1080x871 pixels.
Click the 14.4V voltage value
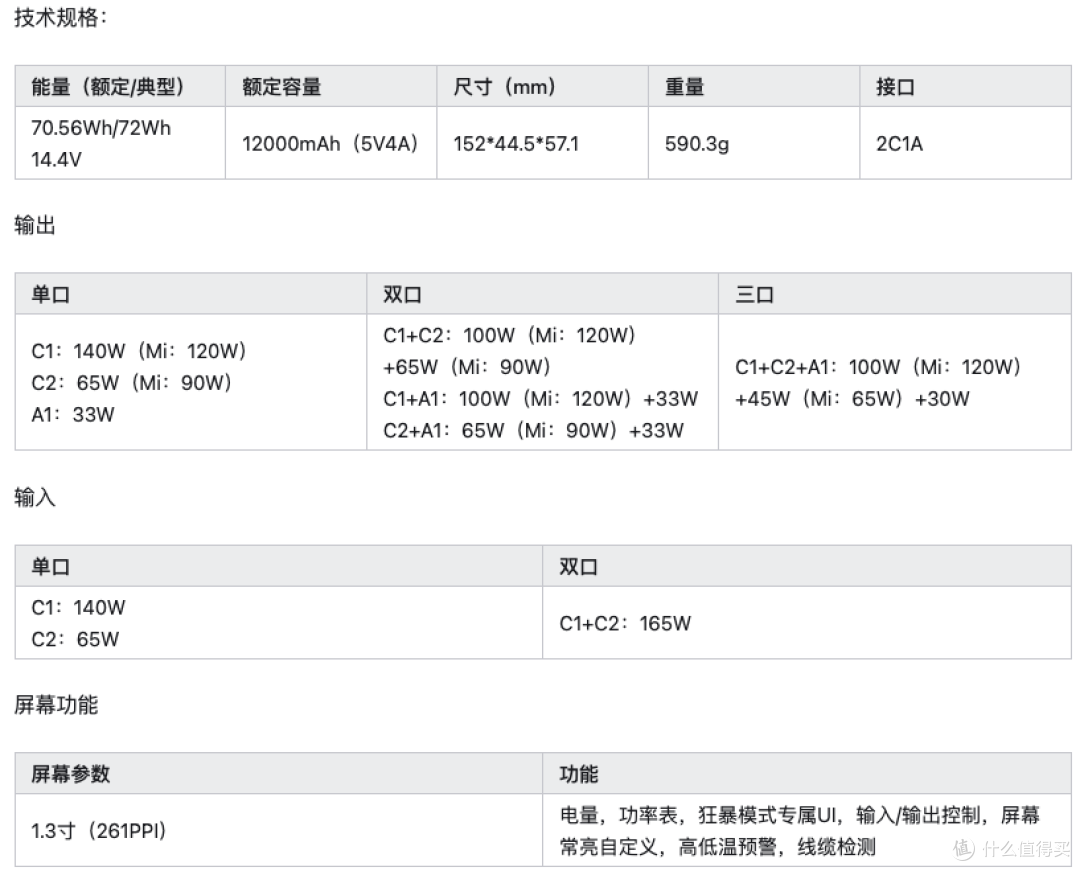tap(56, 160)
